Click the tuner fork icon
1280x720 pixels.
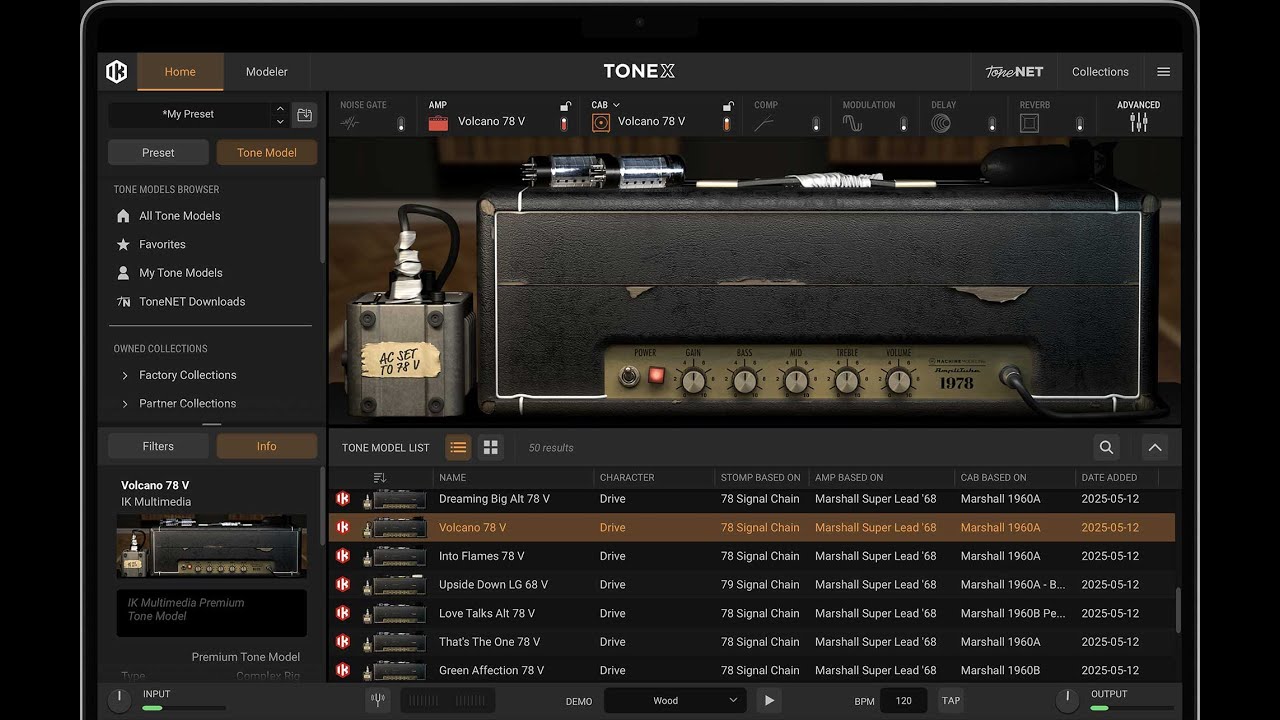coord(378,700)
